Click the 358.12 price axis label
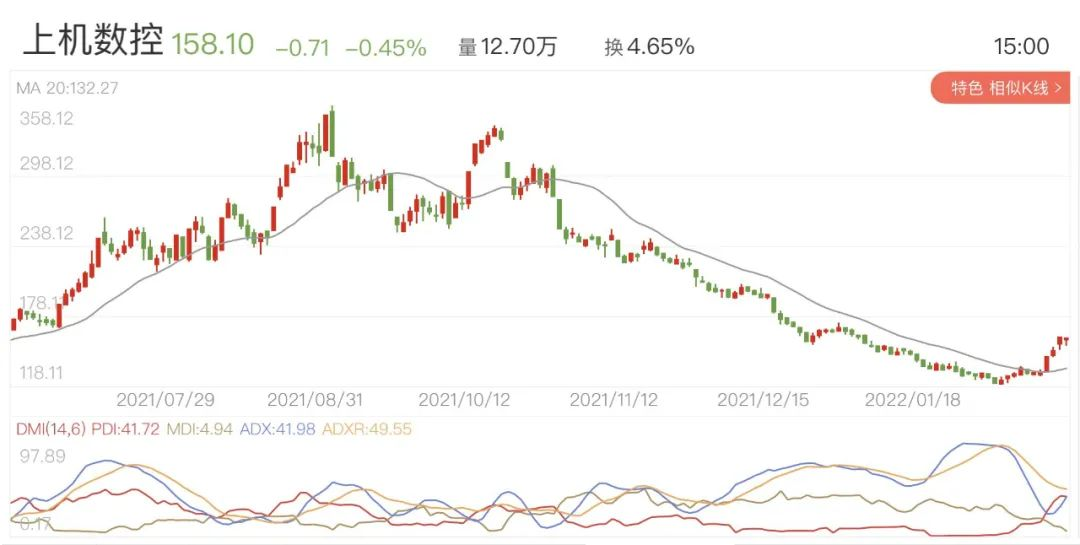Image resolution: width=1080 pixels, height=545 pixels. (47, 119)
